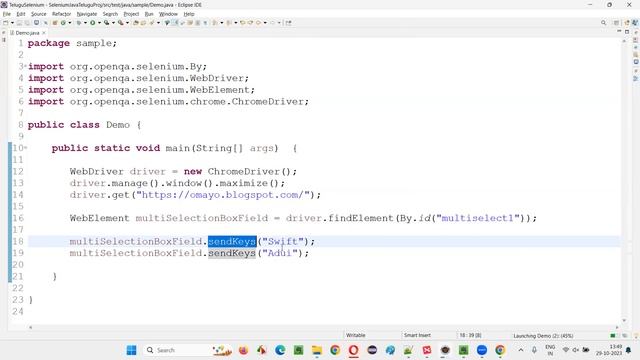Open the Windows Start menu

click(x=131, y=350)
